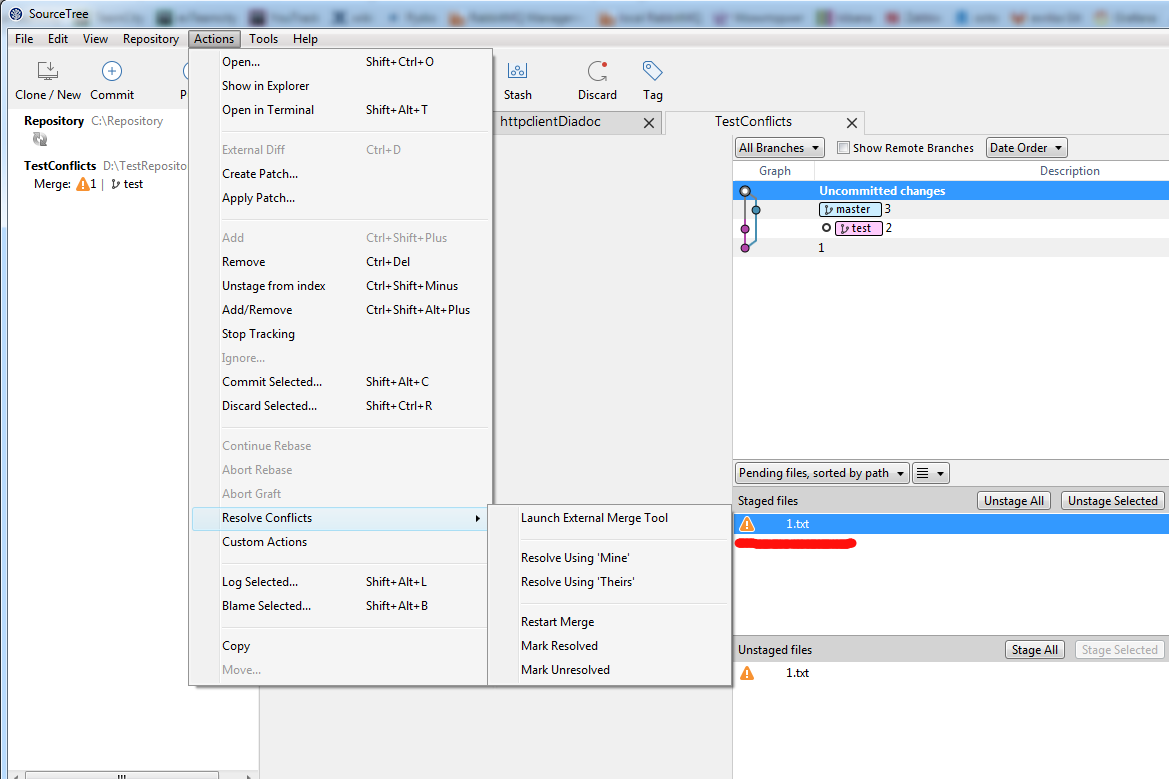The image size is (1169, 779).
Task: Toggle Show Remote Branches checkbox
Action: (843, 148)
